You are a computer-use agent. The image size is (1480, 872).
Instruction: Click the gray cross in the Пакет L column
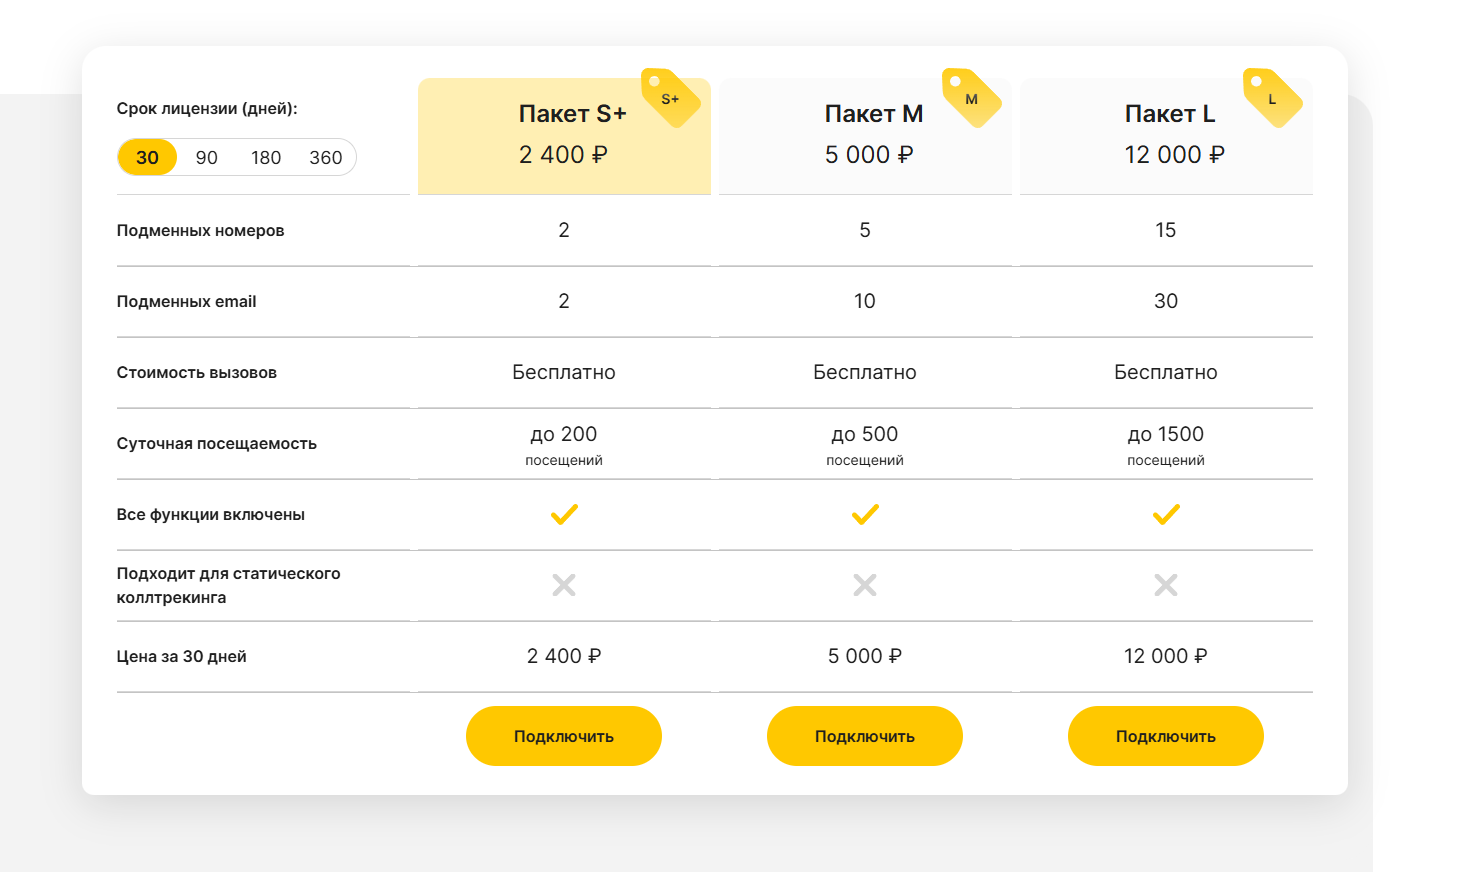[1166, 585]
